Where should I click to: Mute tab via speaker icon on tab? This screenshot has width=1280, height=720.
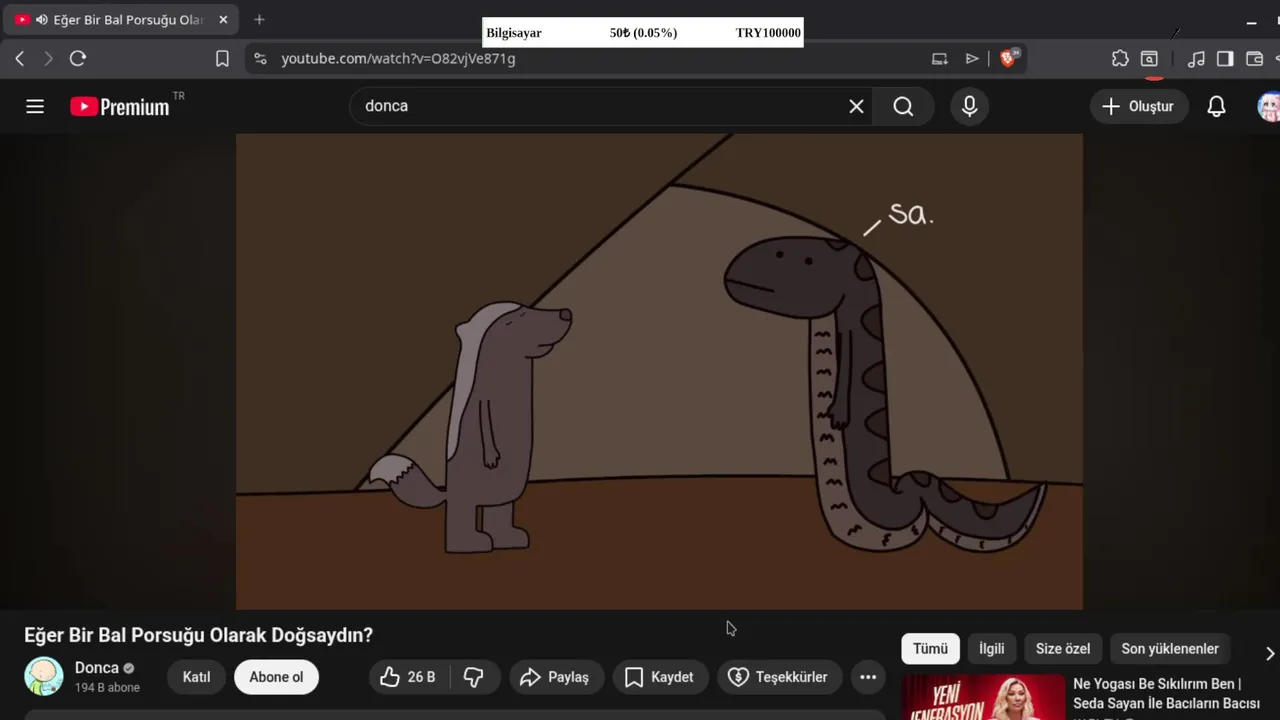(41, 20)
